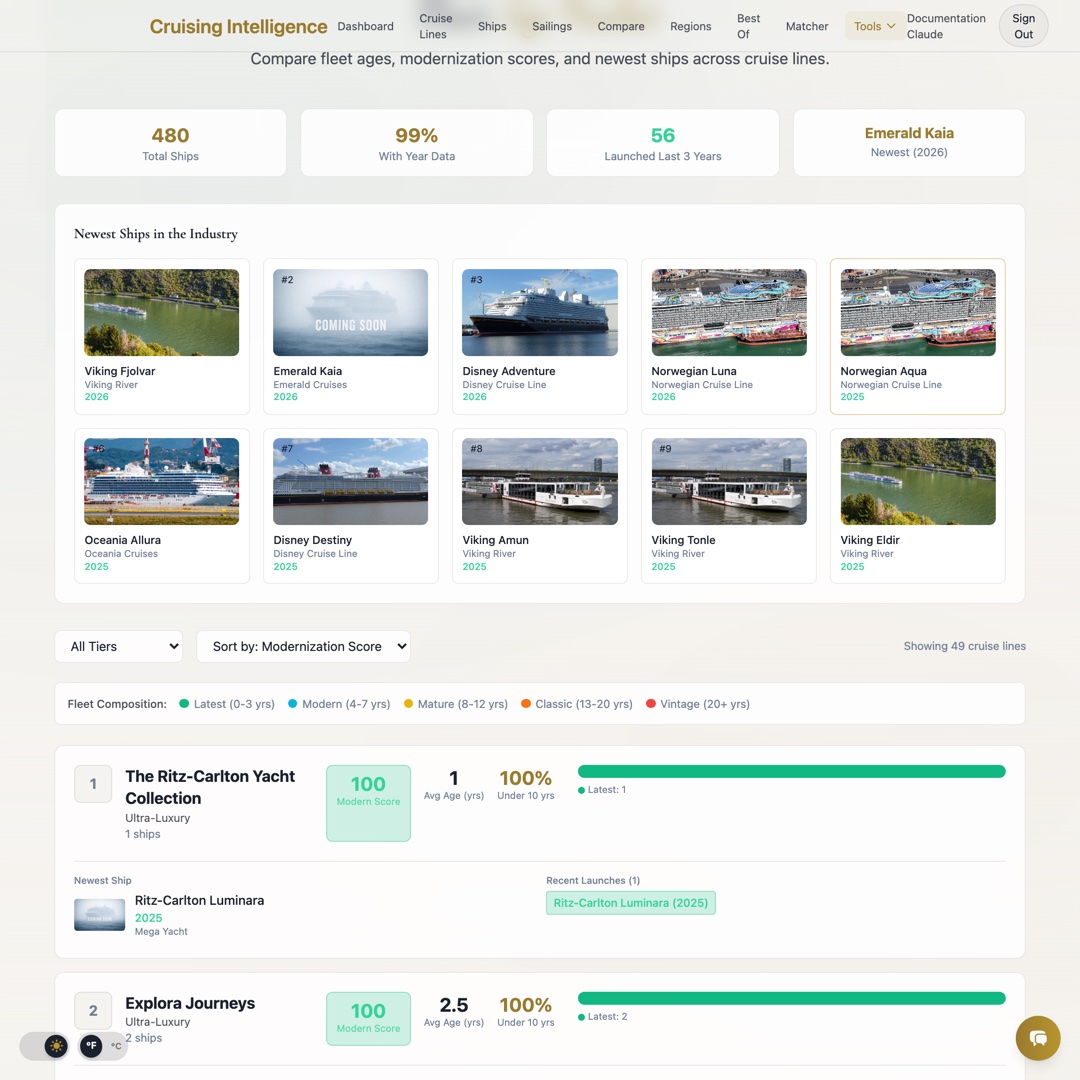This screenshot has height=1080, width=1080.
Task: Click the Newest Ships in the Industry heading
Action: tap(156, 234)
